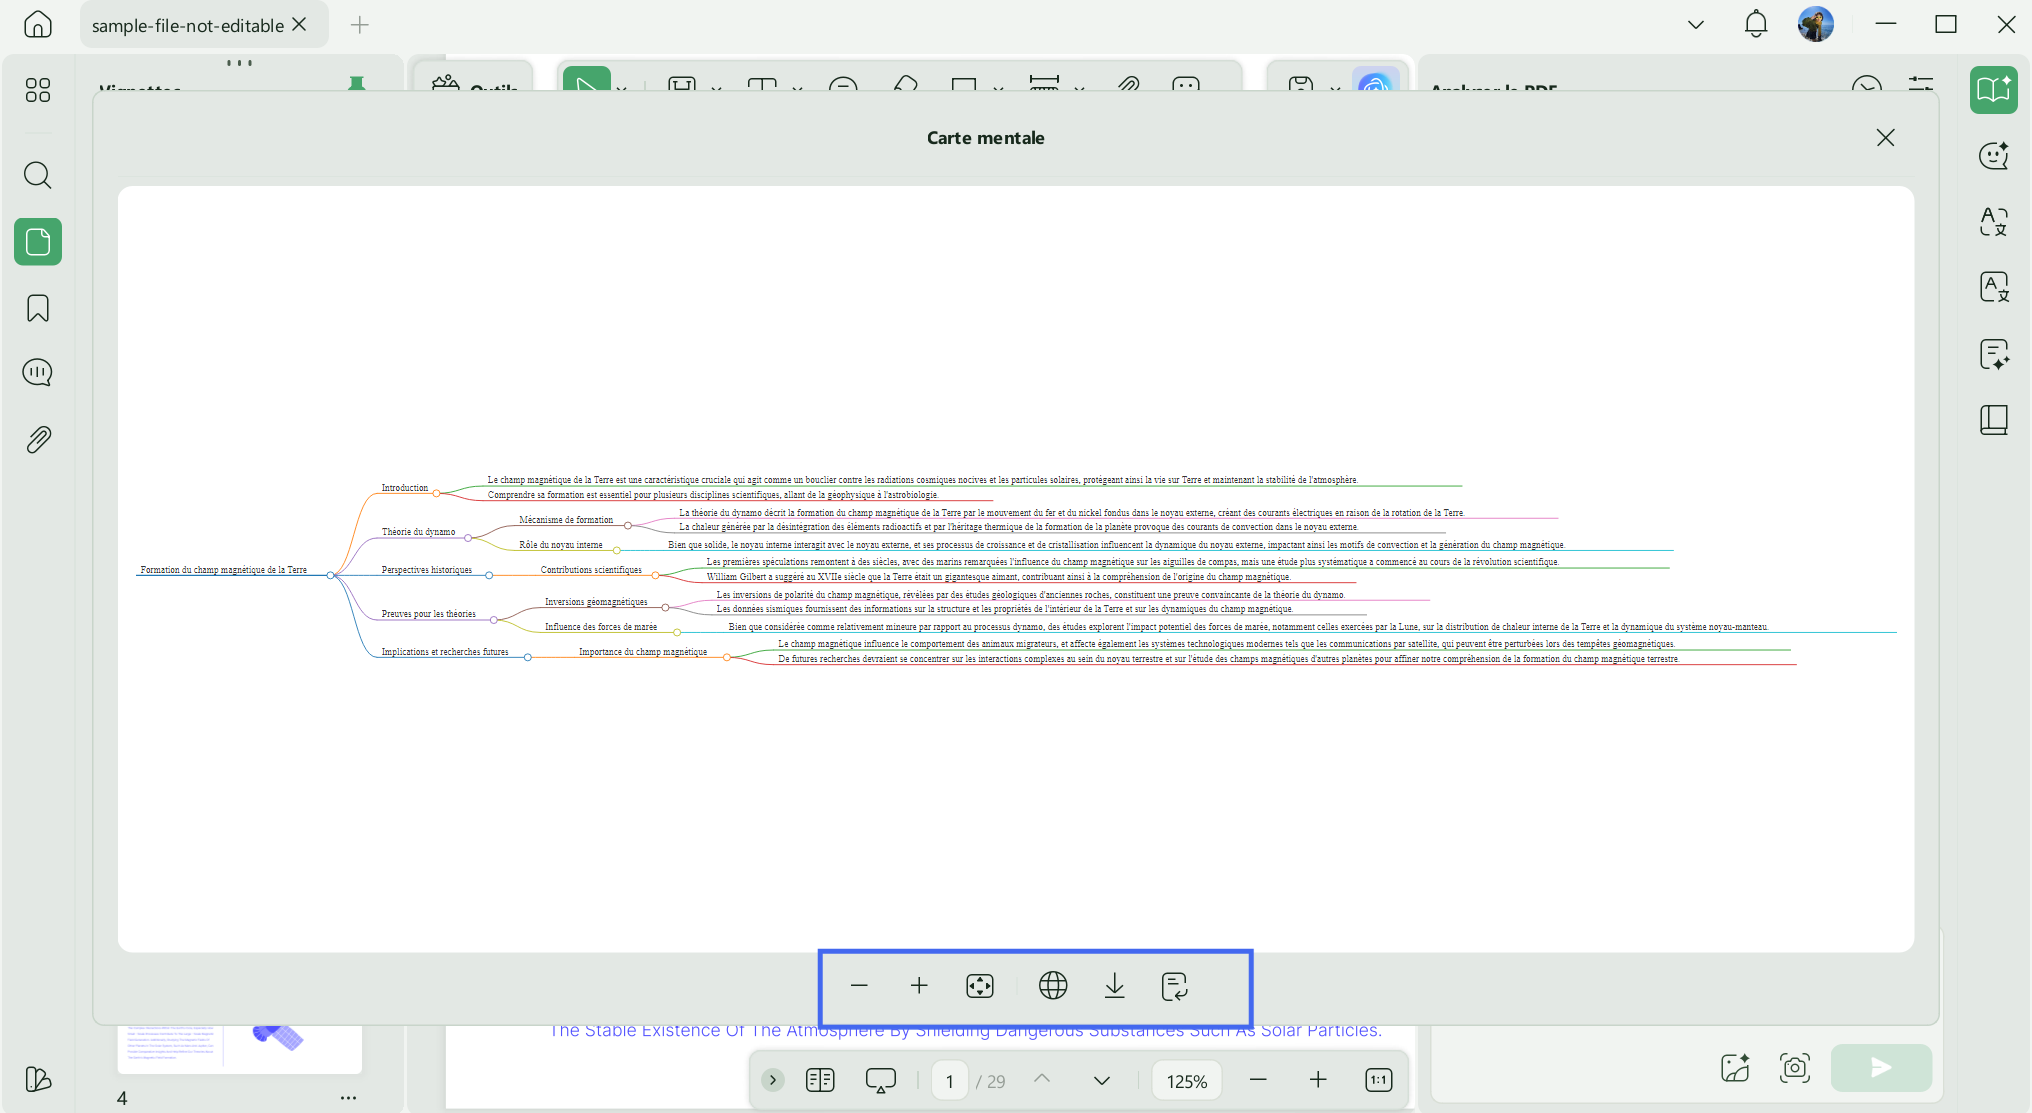The height and width of the screenshot is (1113, 2032).
Task: Download the mind map
Action: (1114, 986)
